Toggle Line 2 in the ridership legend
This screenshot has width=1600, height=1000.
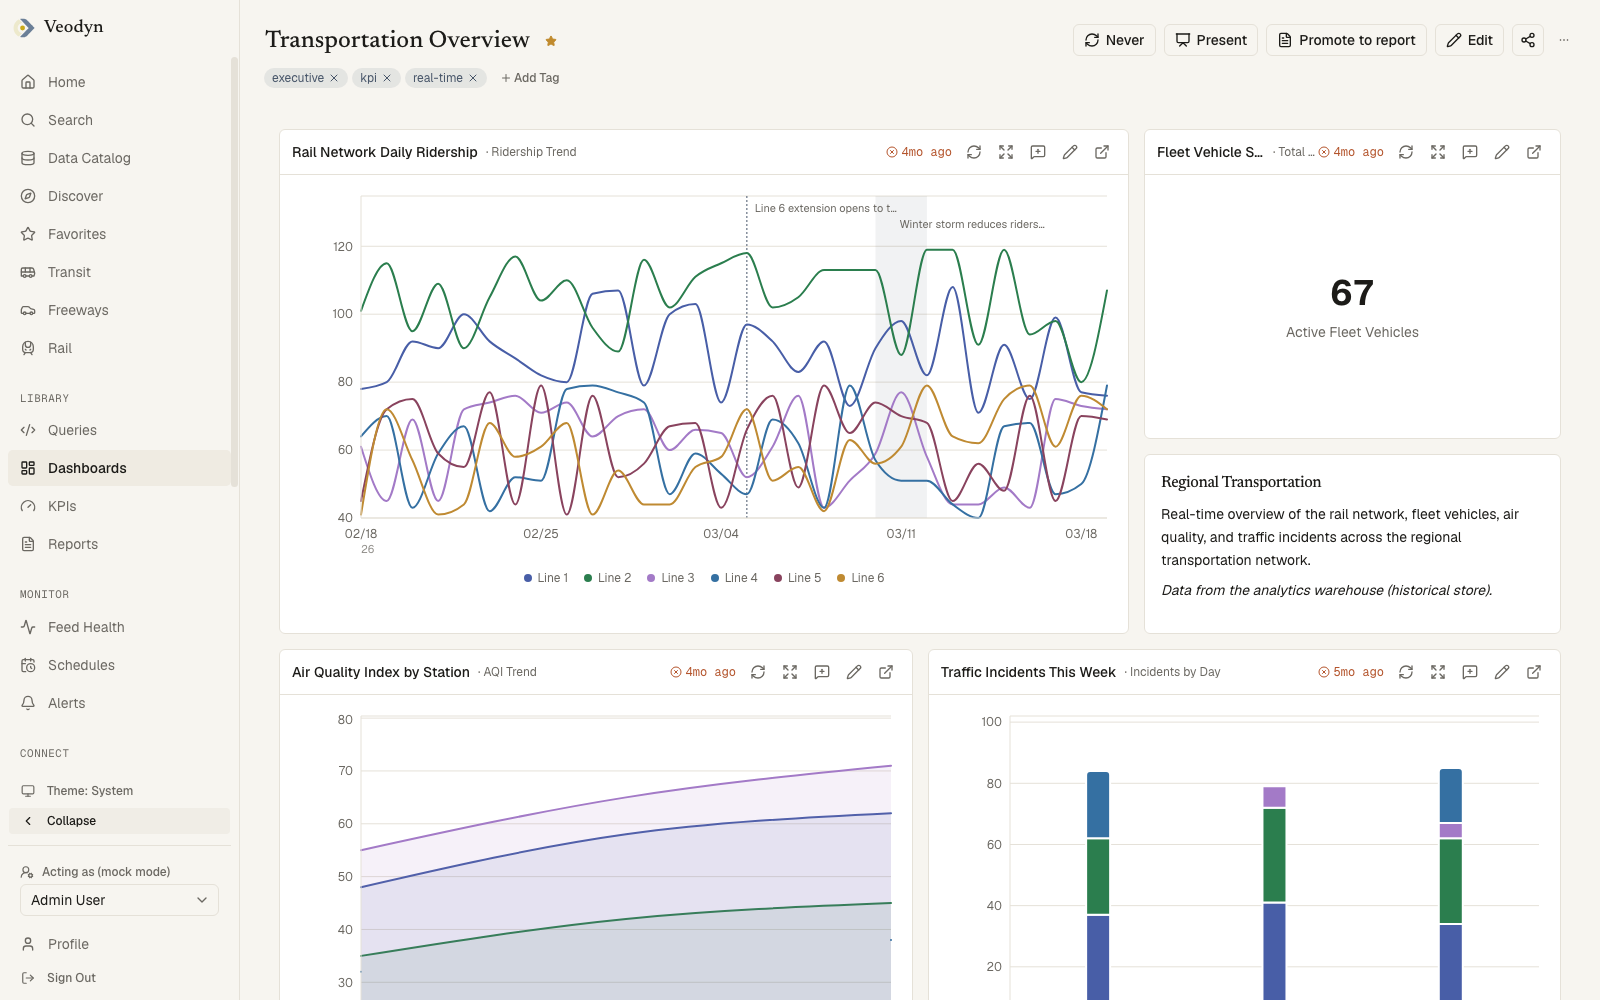(607, 578)
